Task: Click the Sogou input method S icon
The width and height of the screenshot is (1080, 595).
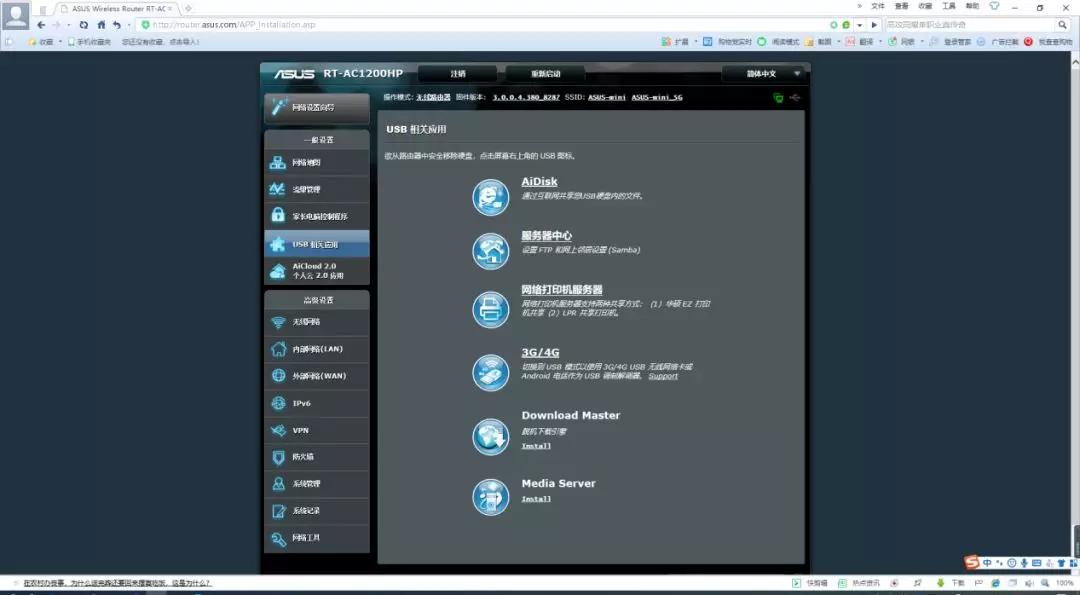Action: pos(972,563)
